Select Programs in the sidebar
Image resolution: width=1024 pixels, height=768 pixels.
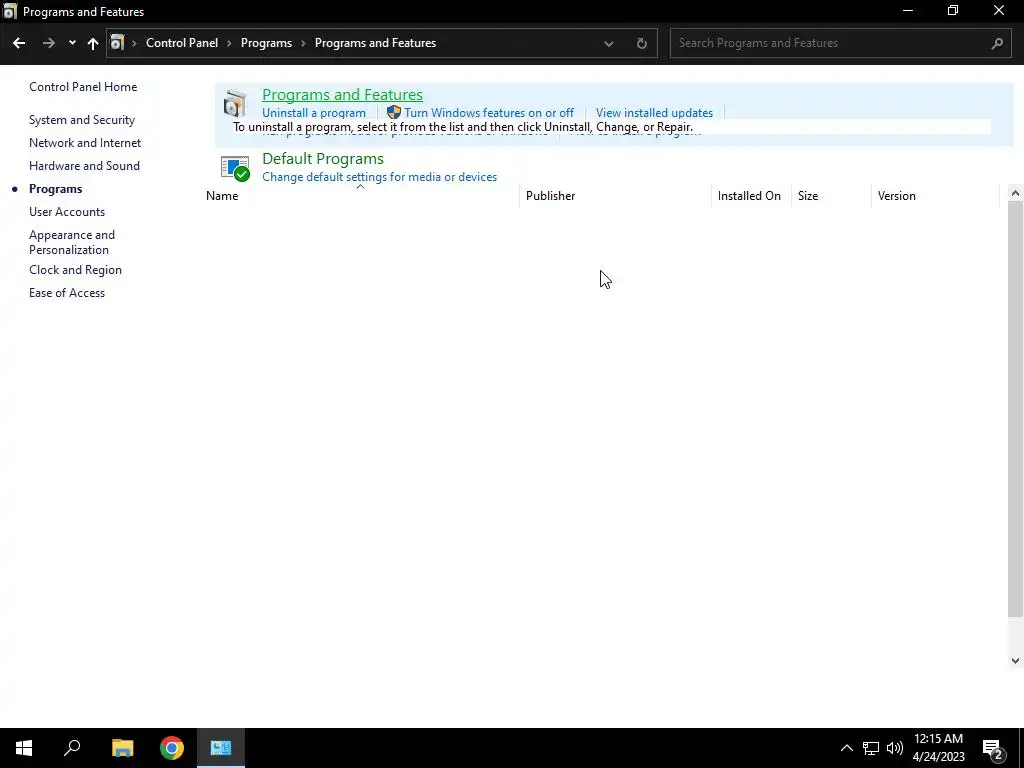click(56, 189)
